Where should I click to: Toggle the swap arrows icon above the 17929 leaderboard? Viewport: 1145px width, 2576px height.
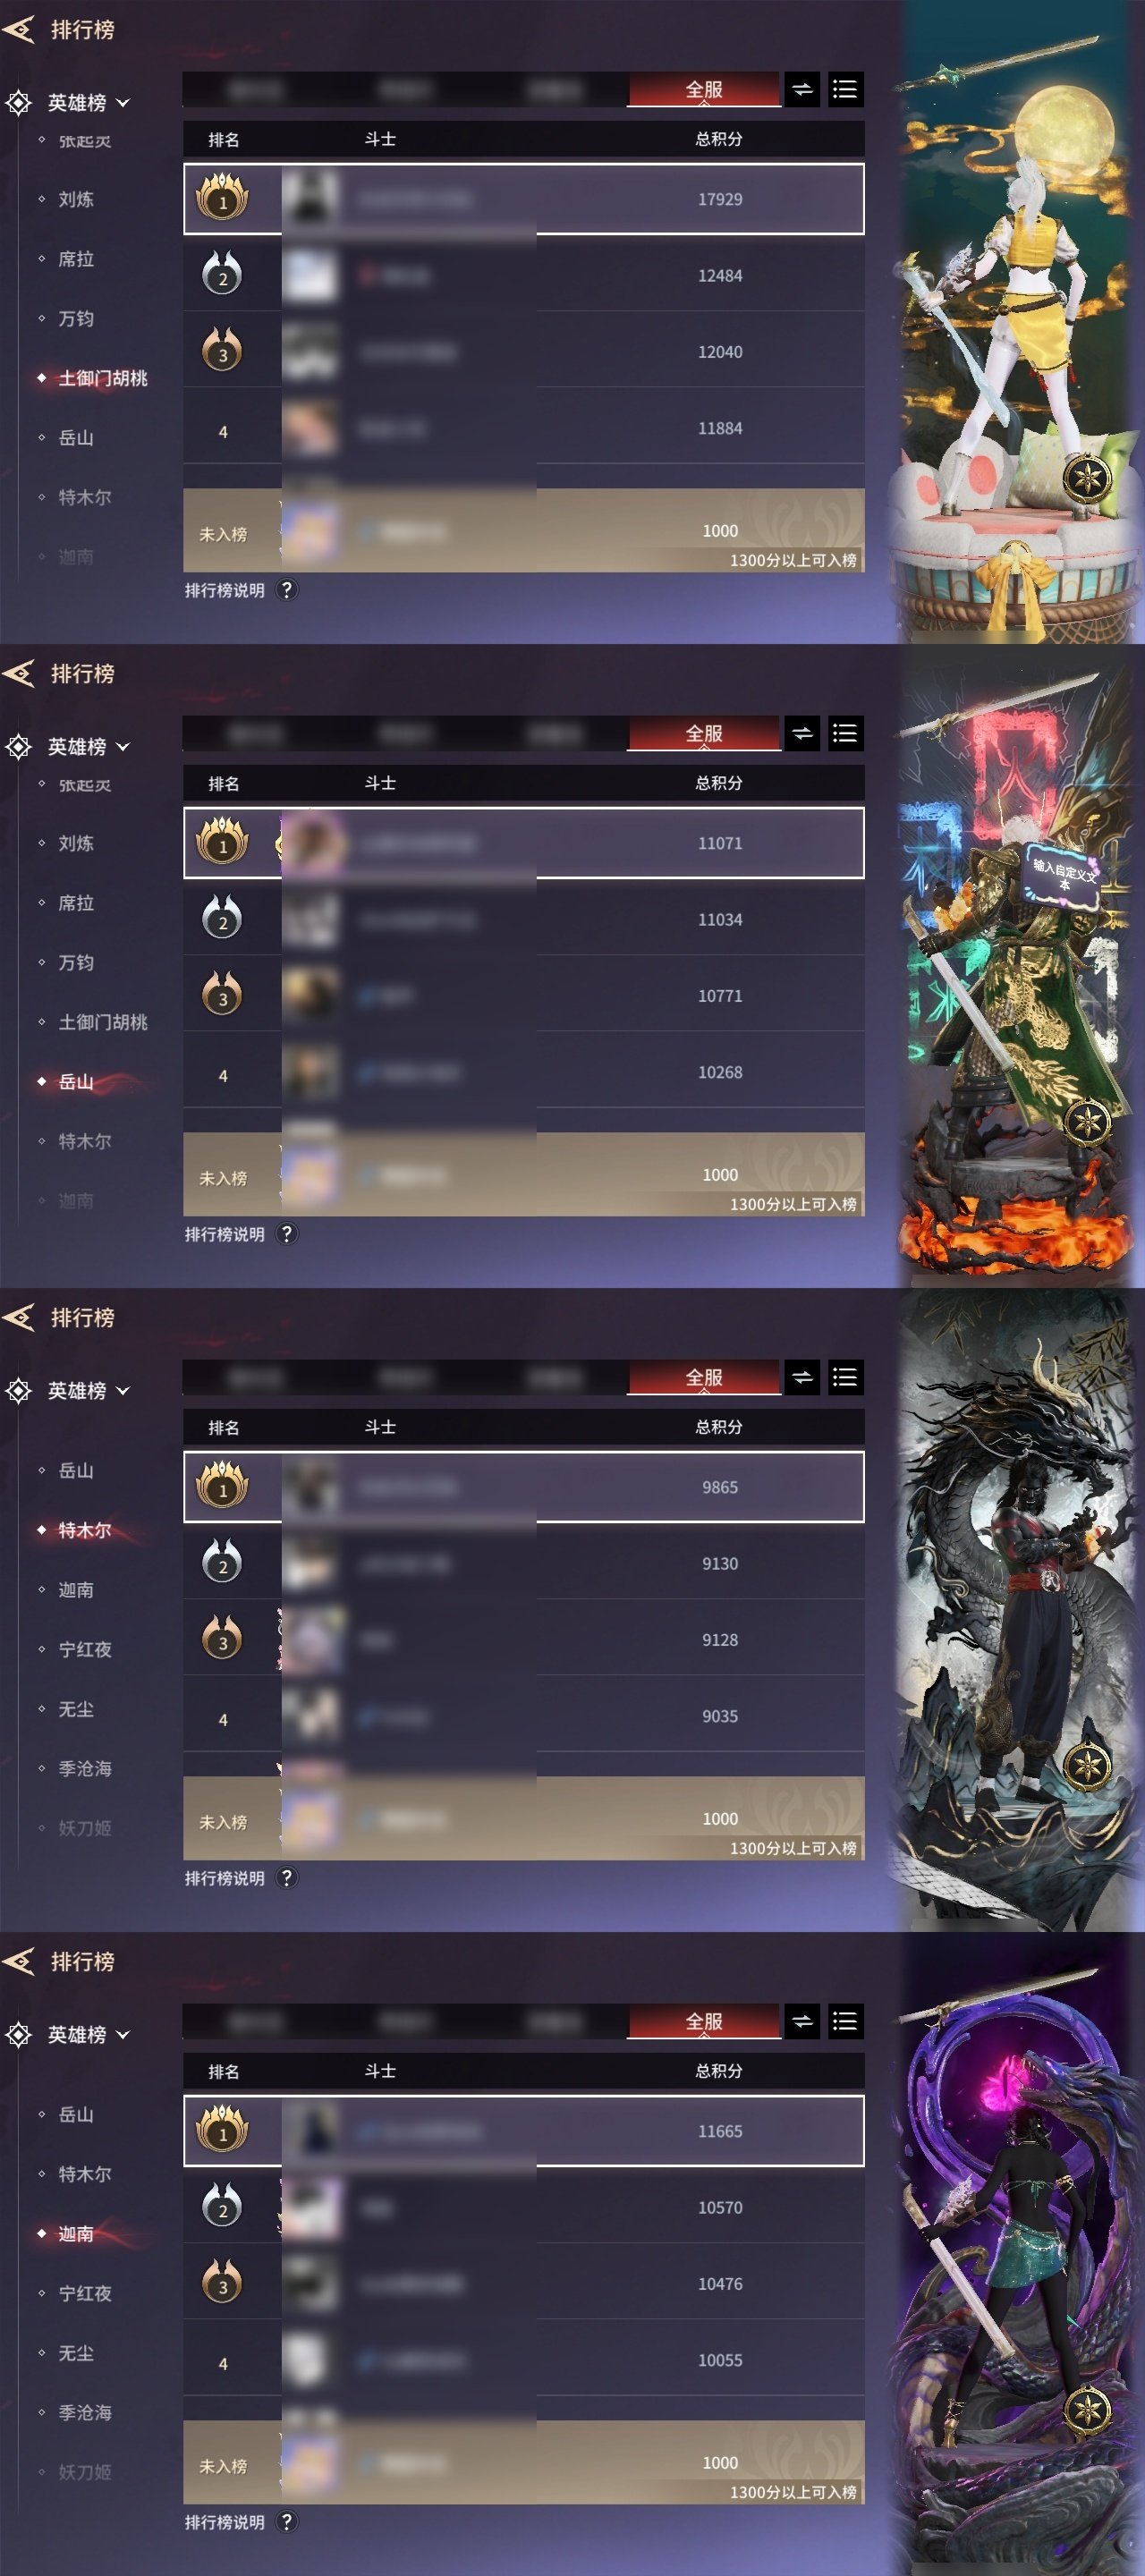[x=802, y=89]
